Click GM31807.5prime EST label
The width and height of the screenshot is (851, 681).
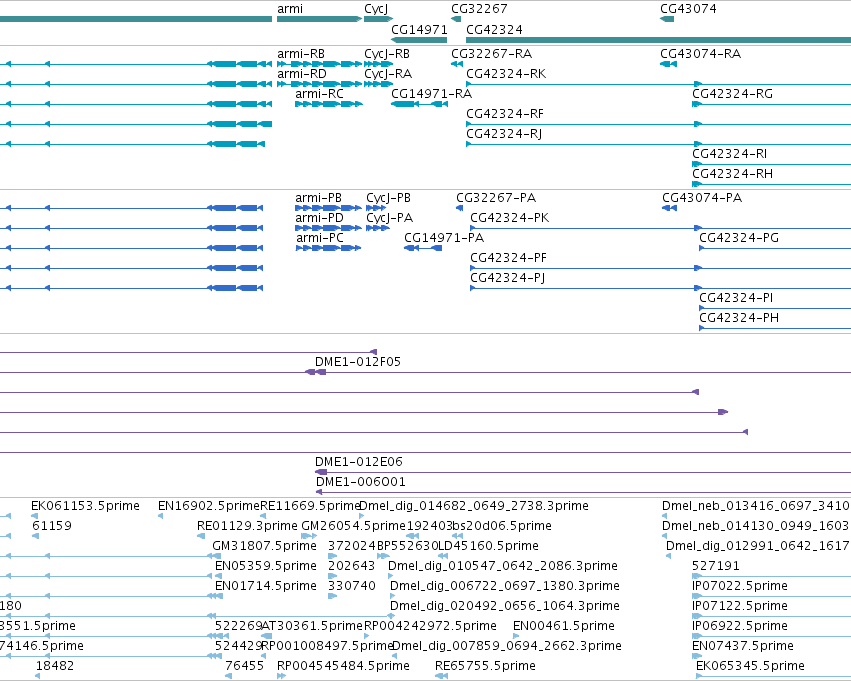click(264, 546)
